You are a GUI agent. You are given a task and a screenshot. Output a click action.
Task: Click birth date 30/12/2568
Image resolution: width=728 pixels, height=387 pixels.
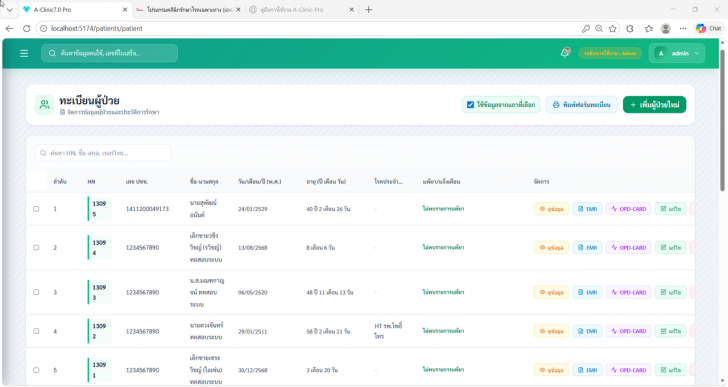pyautogui.click(x=253, y=370)
